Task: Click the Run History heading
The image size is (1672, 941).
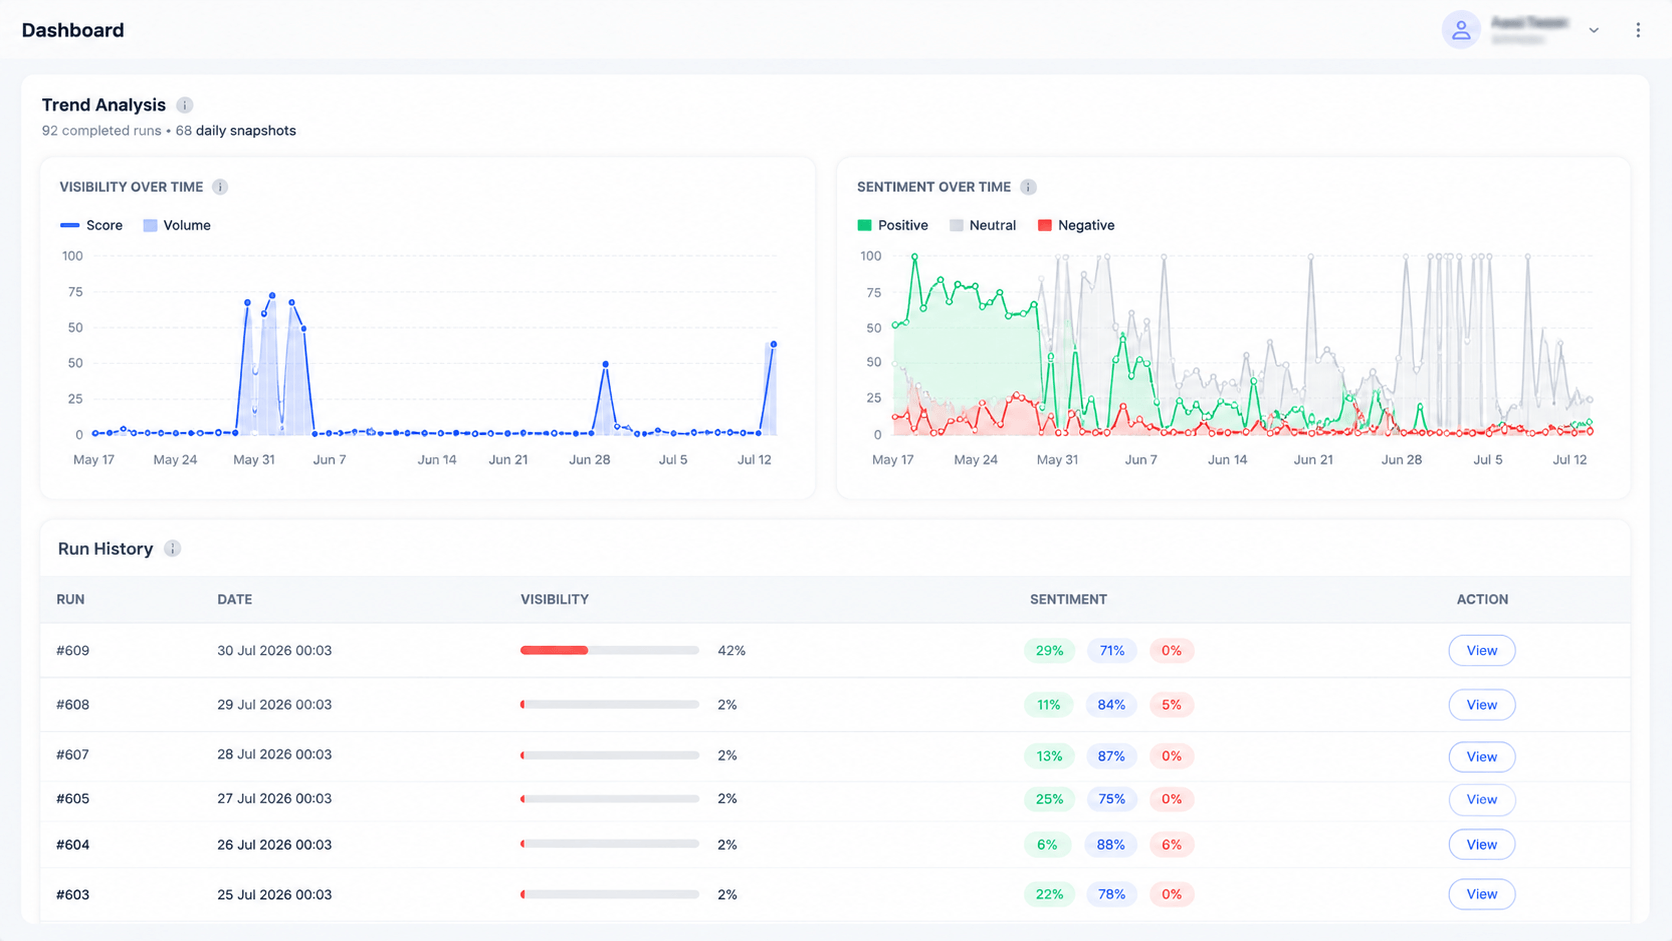Action: pyautogui.click(x=105, y=549)
